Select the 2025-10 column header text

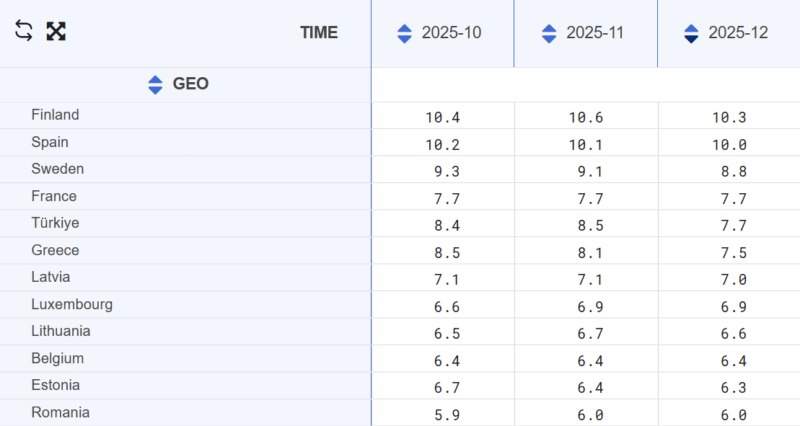451,33
